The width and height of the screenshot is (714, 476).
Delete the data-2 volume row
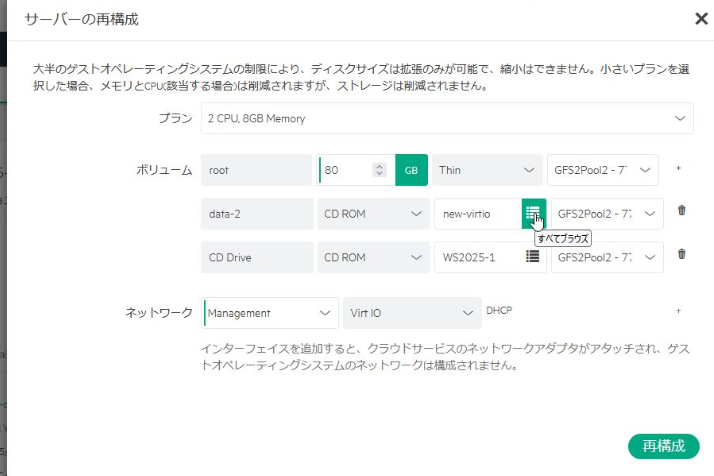681,210
